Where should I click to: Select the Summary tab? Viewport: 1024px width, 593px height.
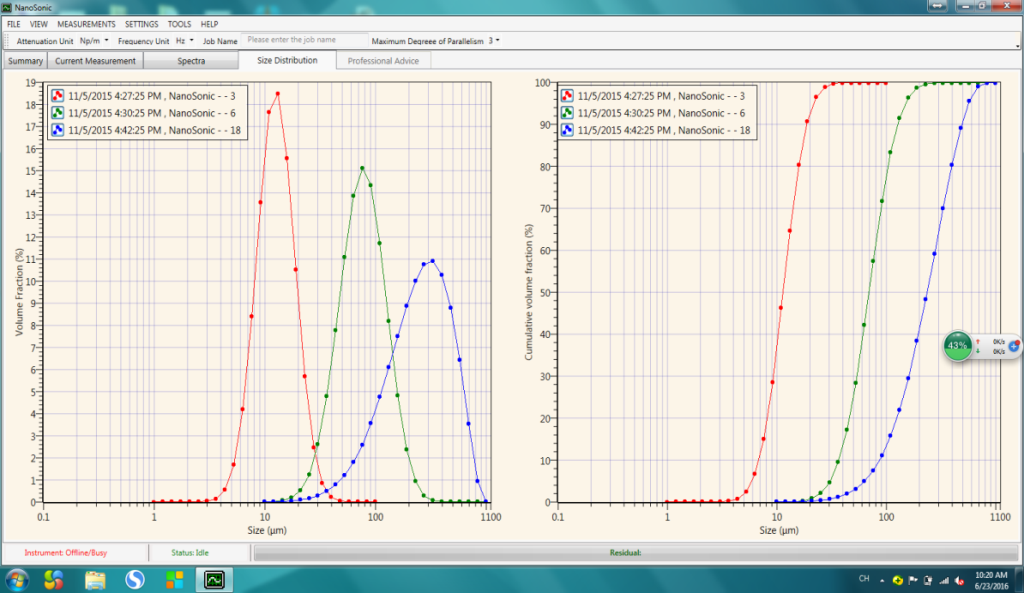click(25, 61)
